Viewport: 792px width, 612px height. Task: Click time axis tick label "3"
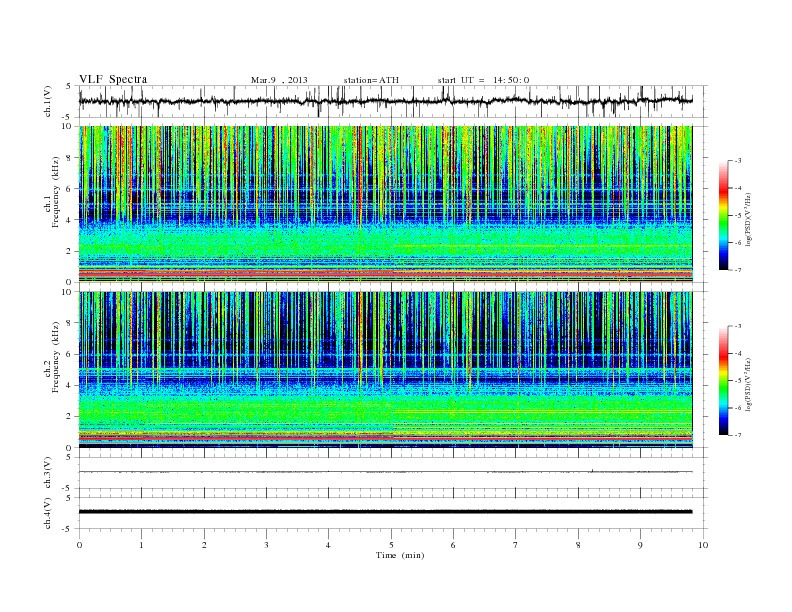[266, 545]
